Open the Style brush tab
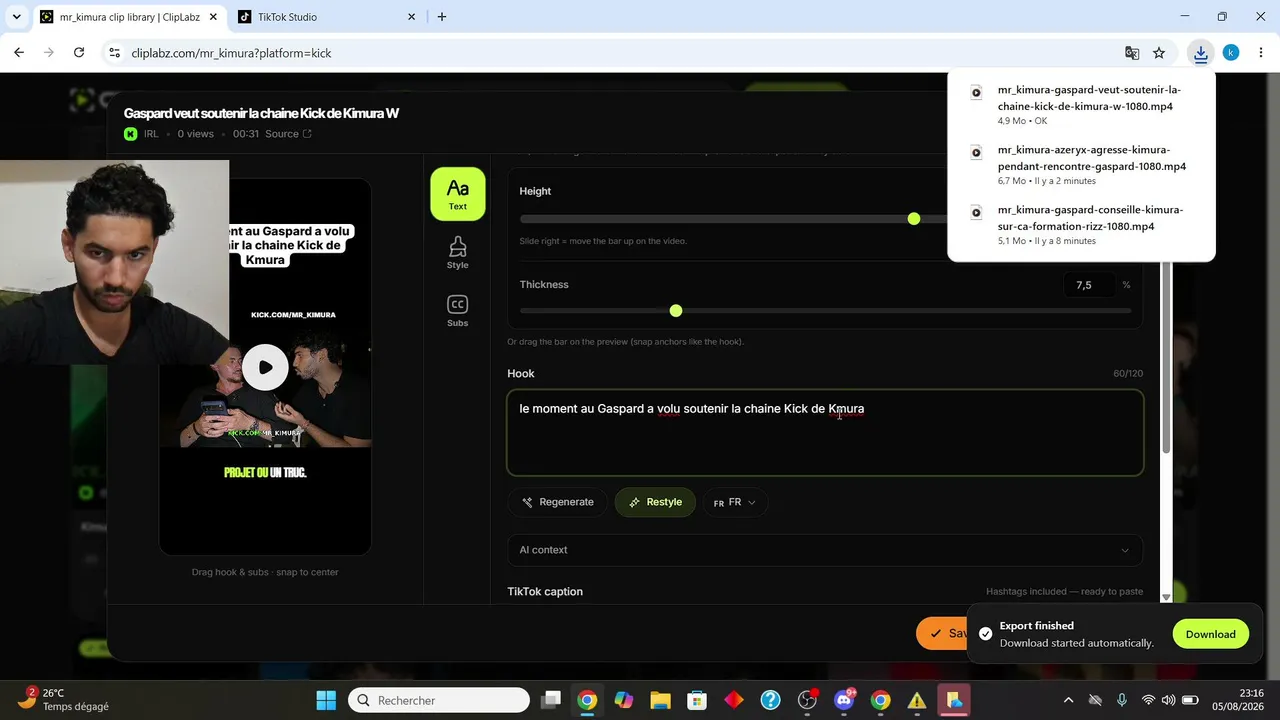 (x=458, y=252)
